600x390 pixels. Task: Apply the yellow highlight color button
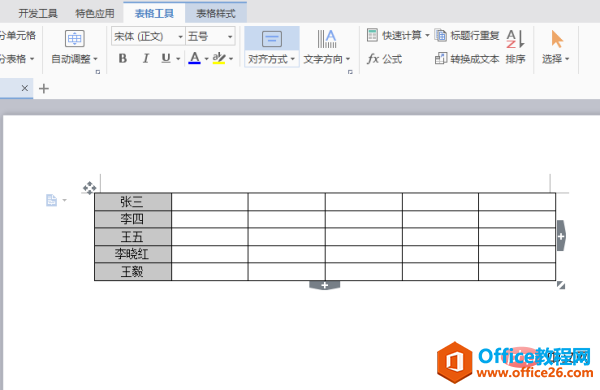(x=219, y=58)
